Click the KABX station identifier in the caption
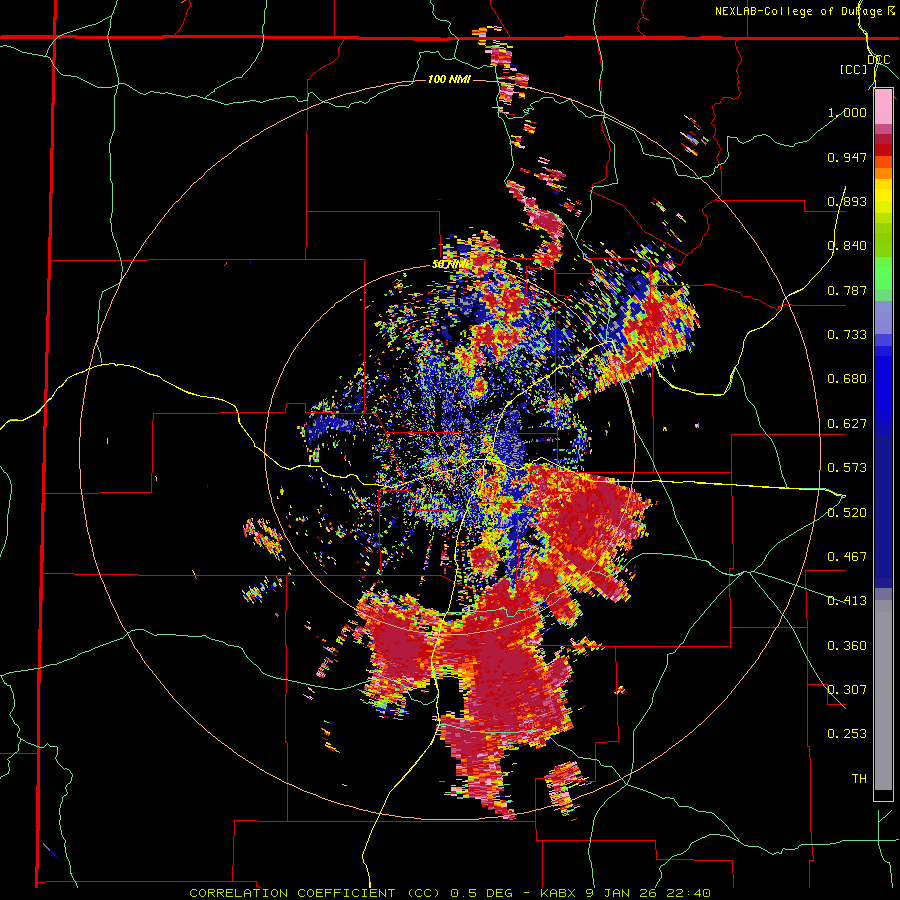The image size is (900, 900). [560, 893]
